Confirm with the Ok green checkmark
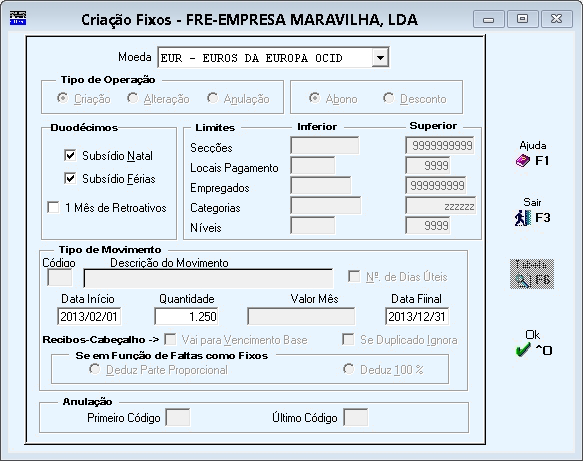Image resolution: width=583 pixels, height=461 pixels. 523,349
